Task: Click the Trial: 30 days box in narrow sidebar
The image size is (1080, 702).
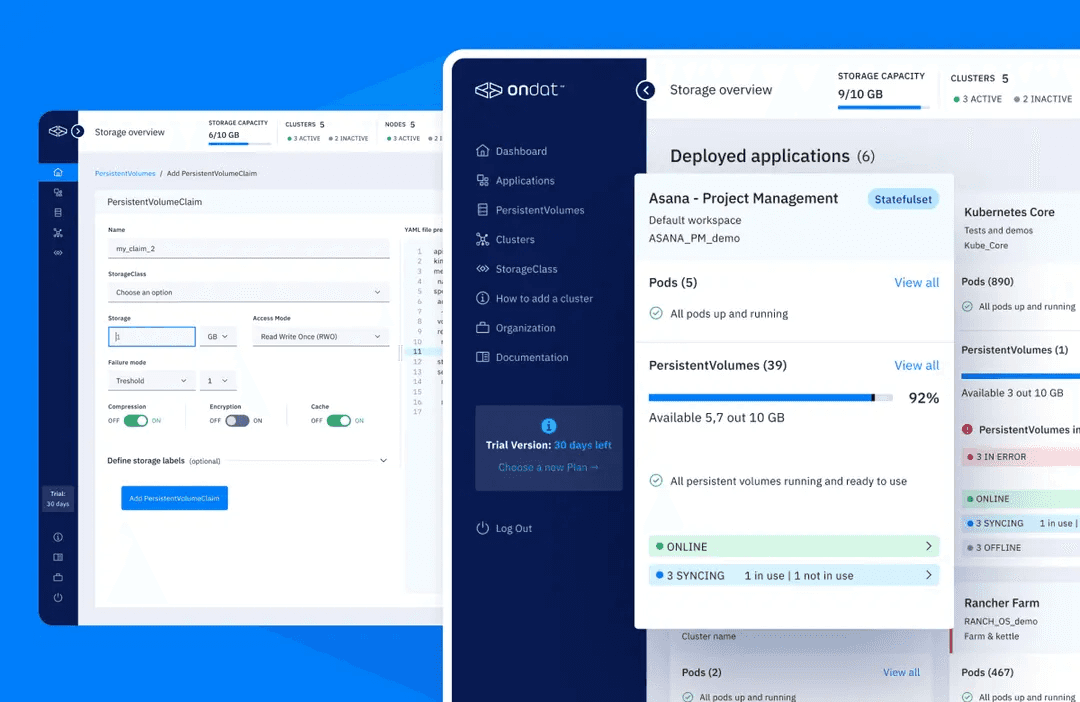Action: 58,499
